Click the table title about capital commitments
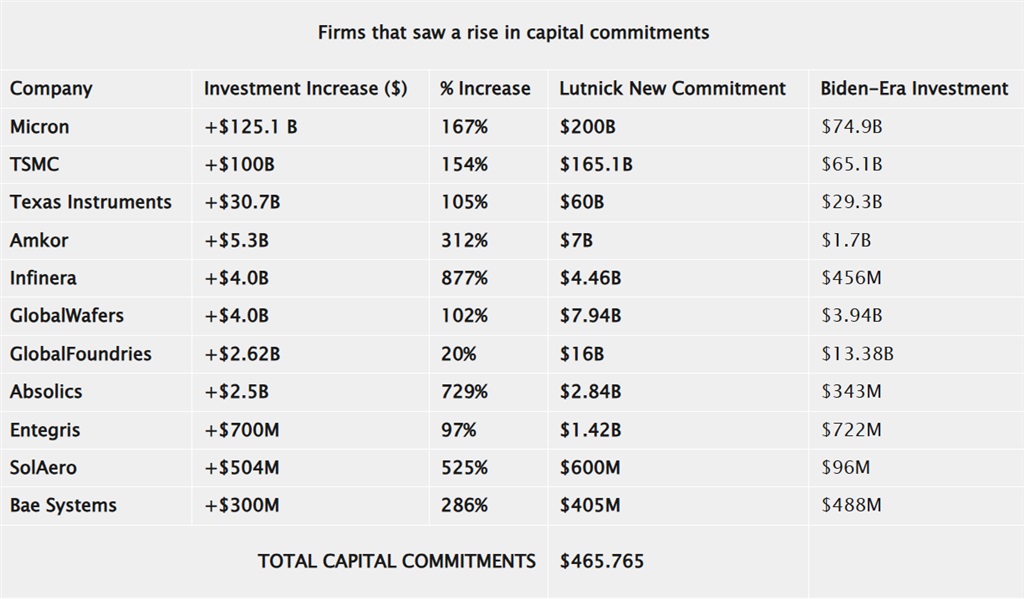 (513, 32)
